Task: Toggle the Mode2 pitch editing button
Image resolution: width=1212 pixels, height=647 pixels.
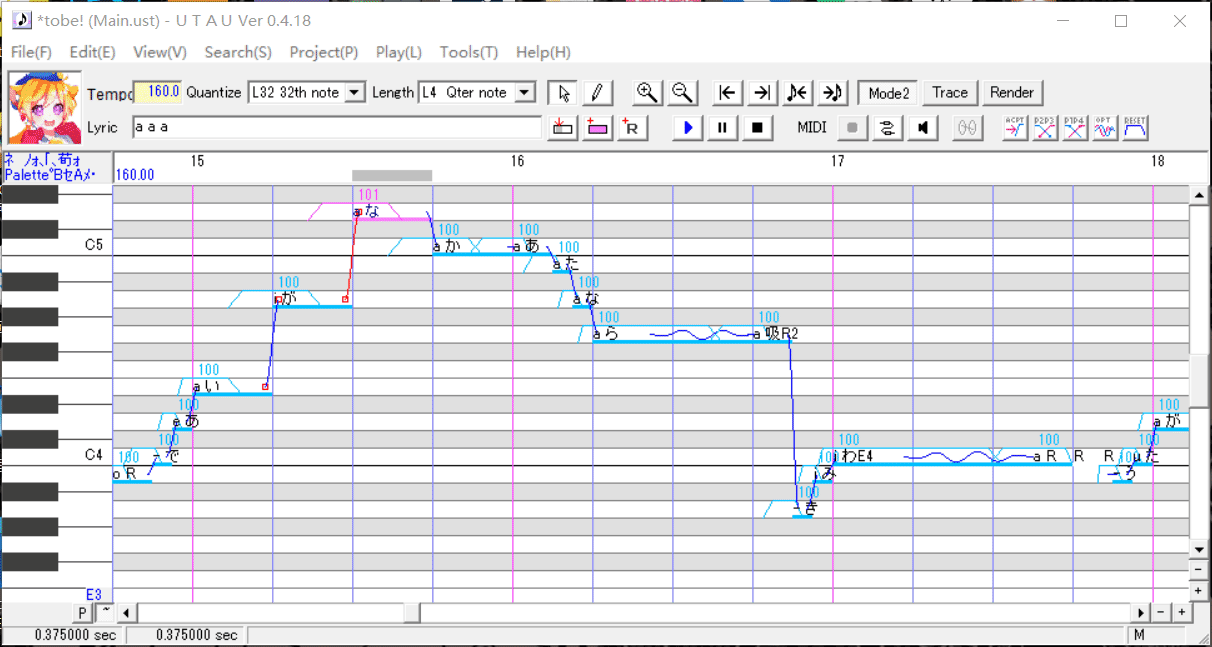Action: (x=888, y=93)
